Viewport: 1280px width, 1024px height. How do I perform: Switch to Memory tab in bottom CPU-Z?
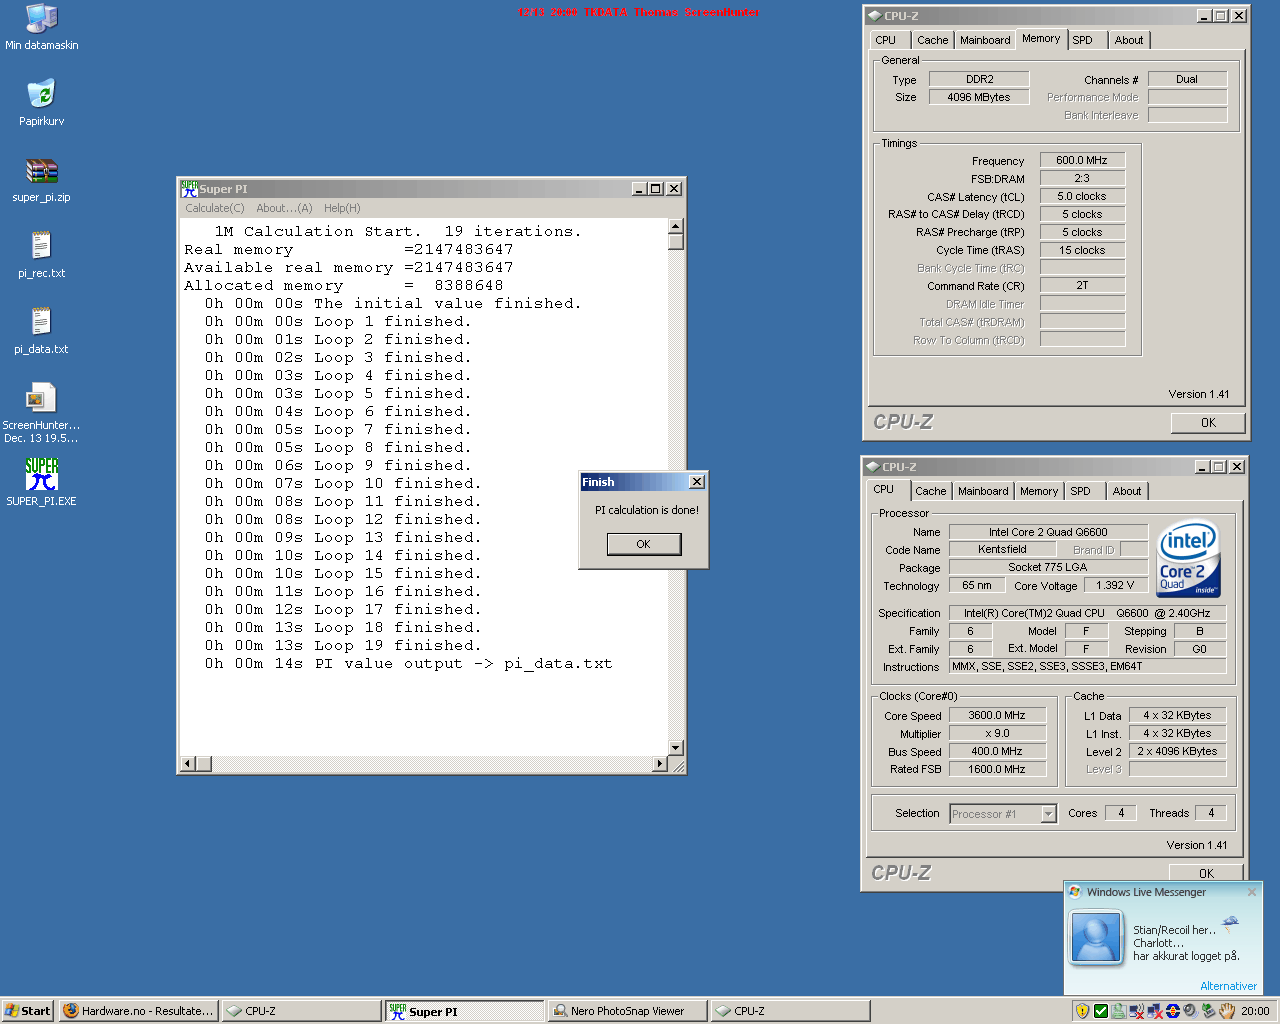click(x=1038, y=491)
